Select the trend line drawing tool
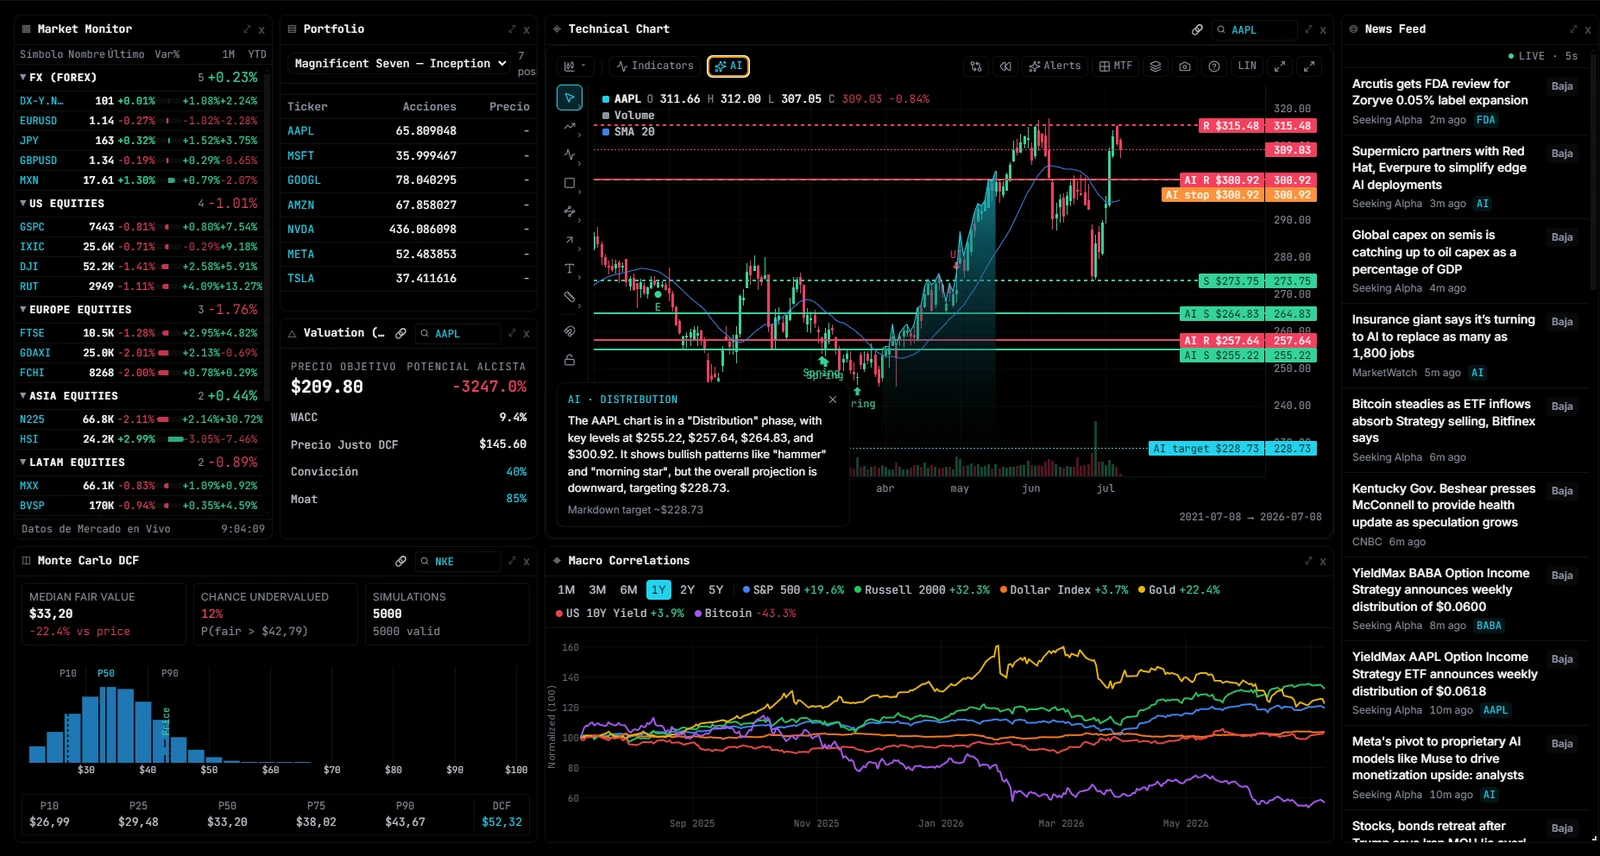1600x856 pixels. (569, 126)
